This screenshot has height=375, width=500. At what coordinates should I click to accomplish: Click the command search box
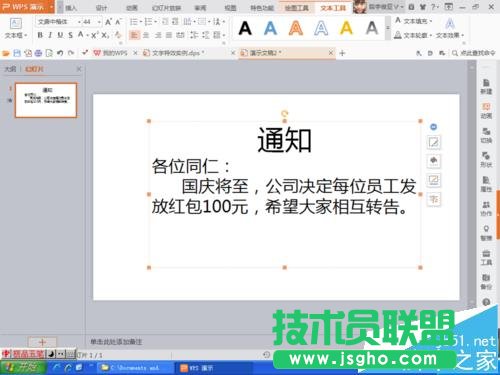pyautogui.click(x=473, y=53)
